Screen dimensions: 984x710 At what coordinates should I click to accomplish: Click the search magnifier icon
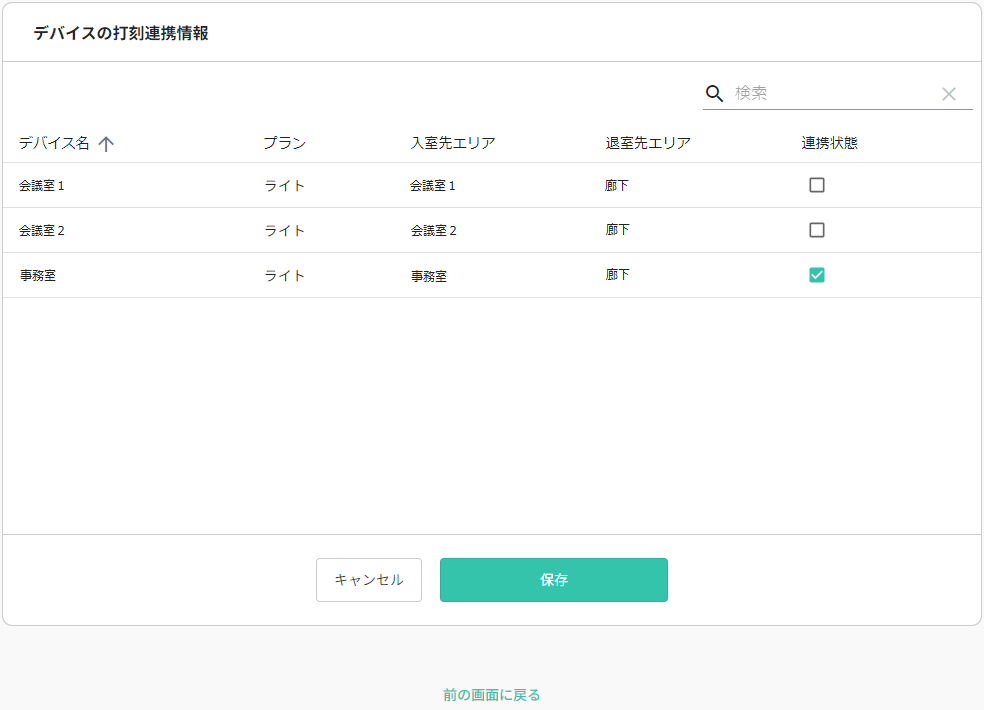[x=714, y=93]
